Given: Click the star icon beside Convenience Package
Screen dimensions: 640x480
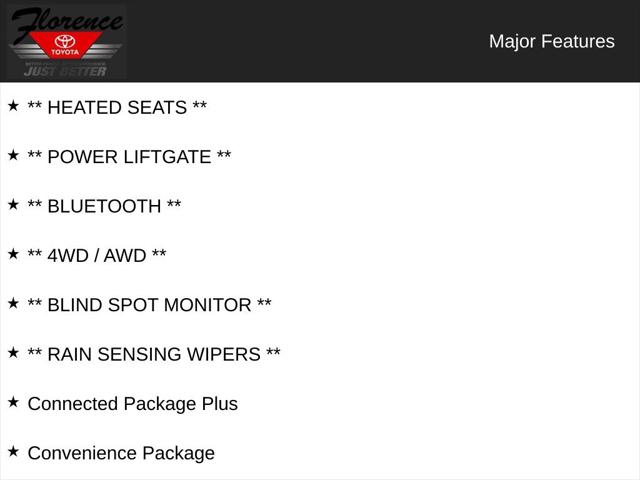Looking at the screenshot, I should [13, 452].
